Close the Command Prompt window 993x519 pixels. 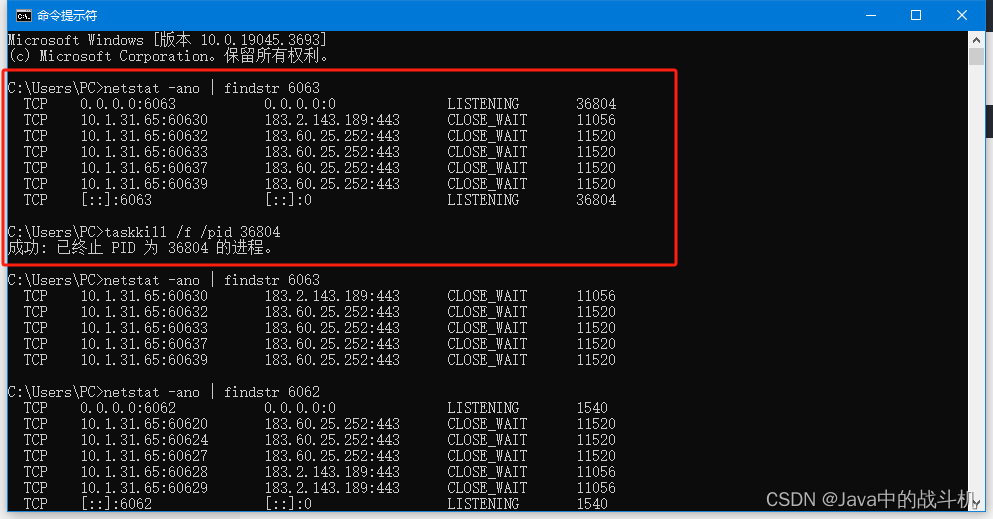[x=961, y=15]
